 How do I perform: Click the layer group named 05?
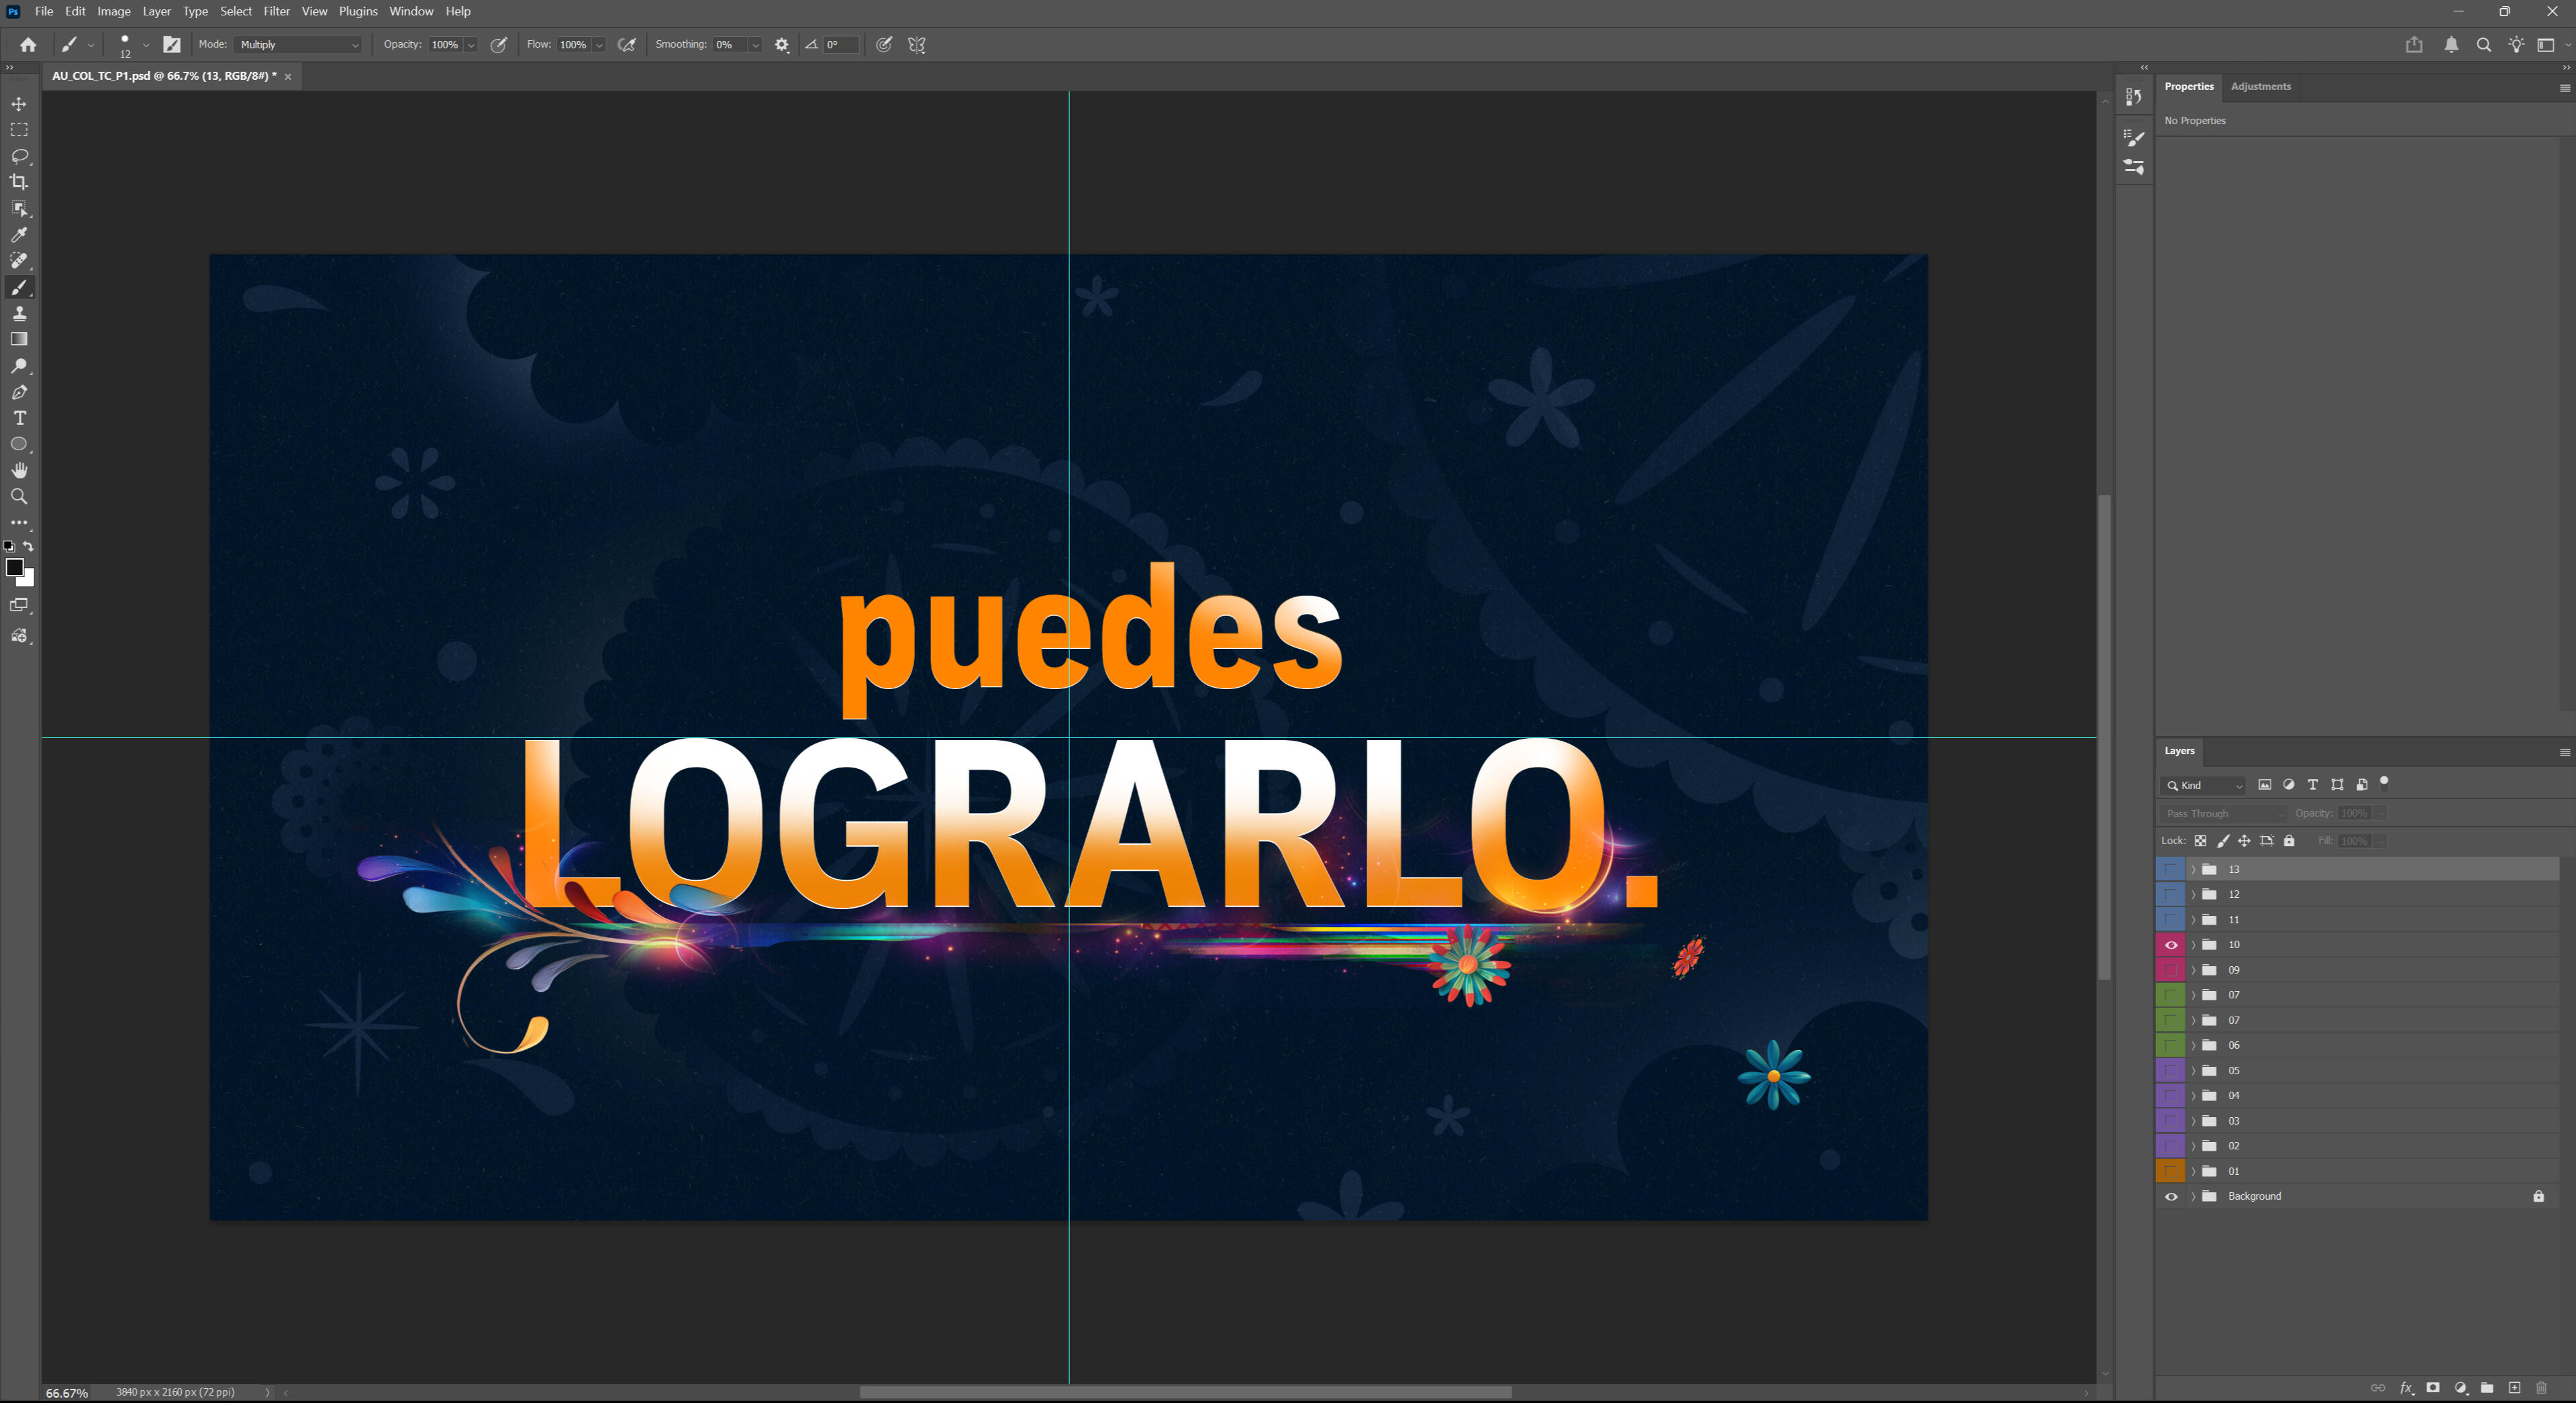[2234, 1070]
